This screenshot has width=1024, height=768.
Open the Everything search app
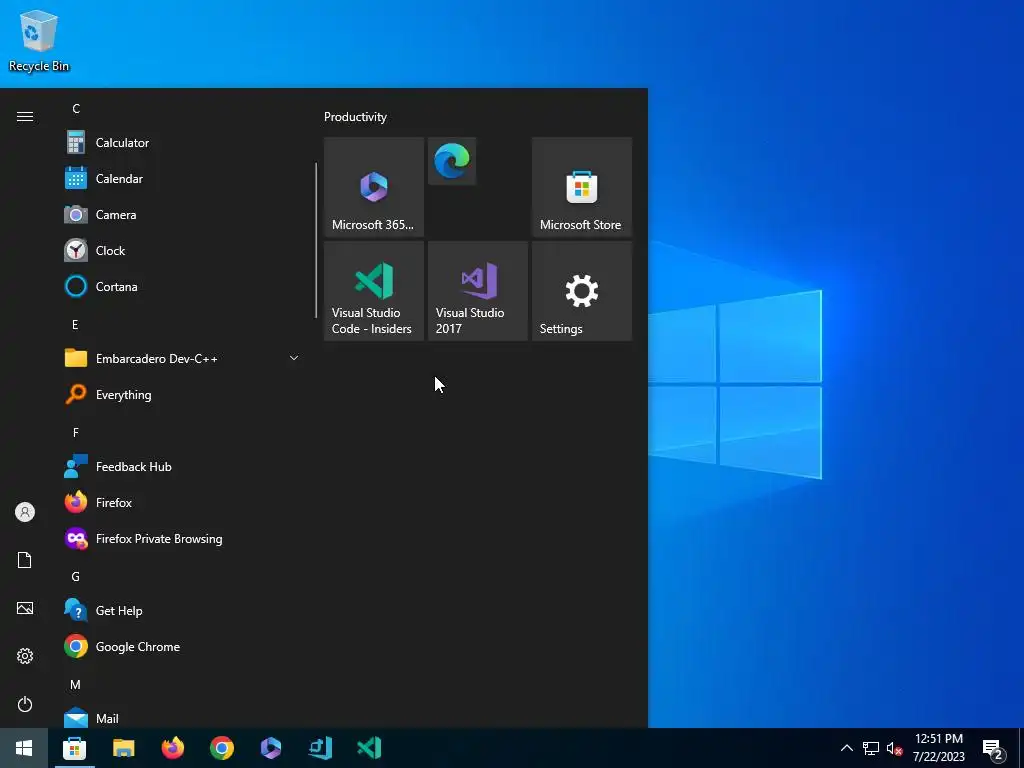coord(183,394)
